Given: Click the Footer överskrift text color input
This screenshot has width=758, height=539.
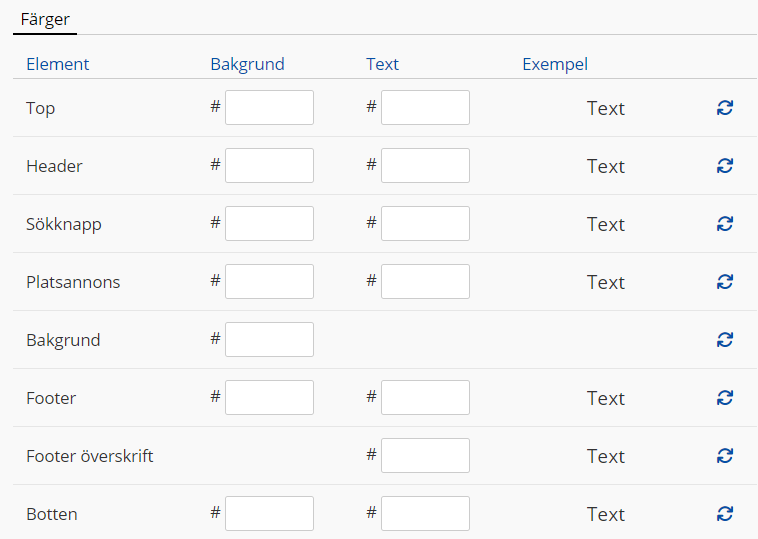Looking at the screenshot, I should tap(425, 456).
